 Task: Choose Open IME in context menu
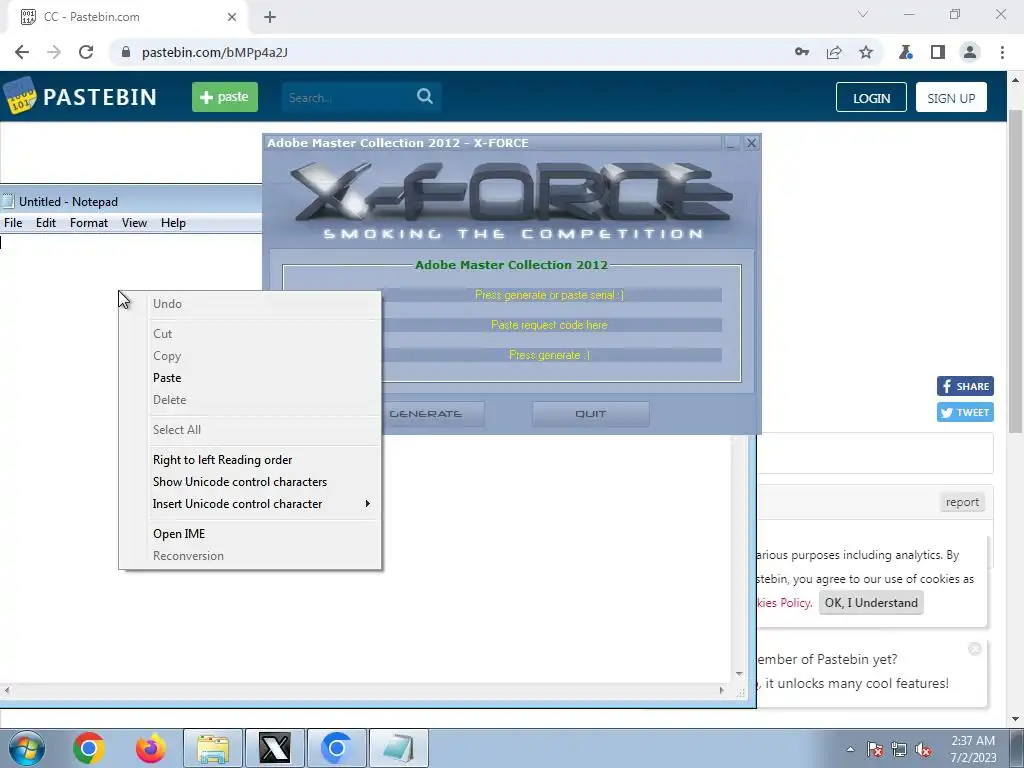(249, 534)
